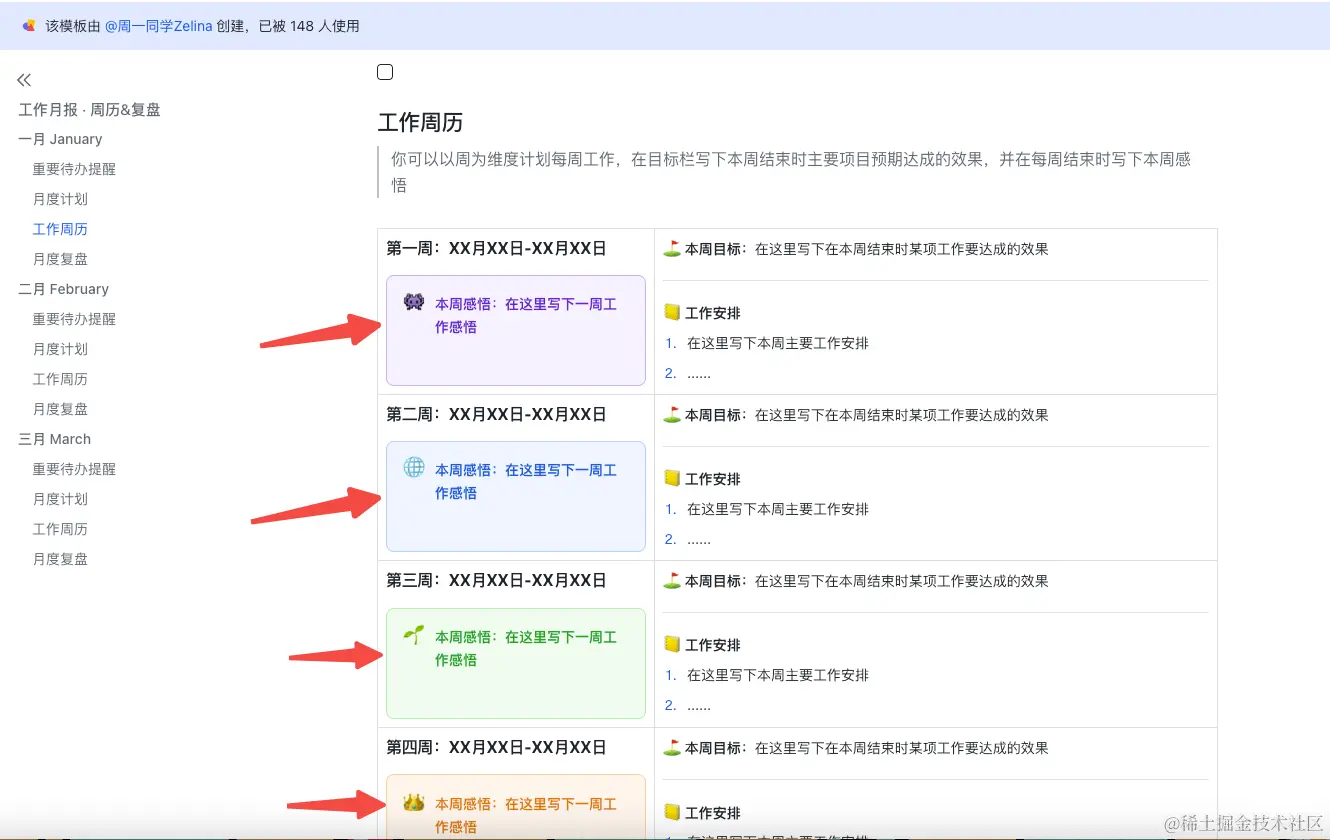Click the golf flag emoji in 第四周 row

tap(672, 747)
